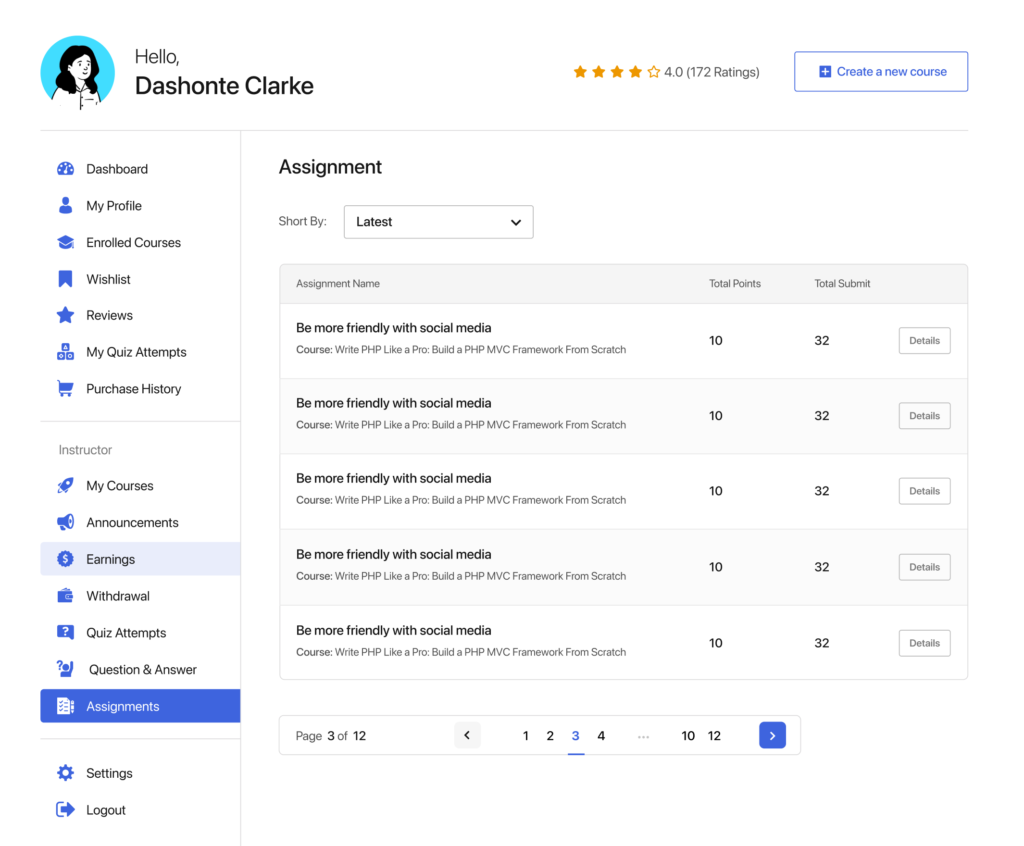Click the Logout menu item
Image resolution: width=1024 pixels, height=846 pixels.
pos(140,809)
